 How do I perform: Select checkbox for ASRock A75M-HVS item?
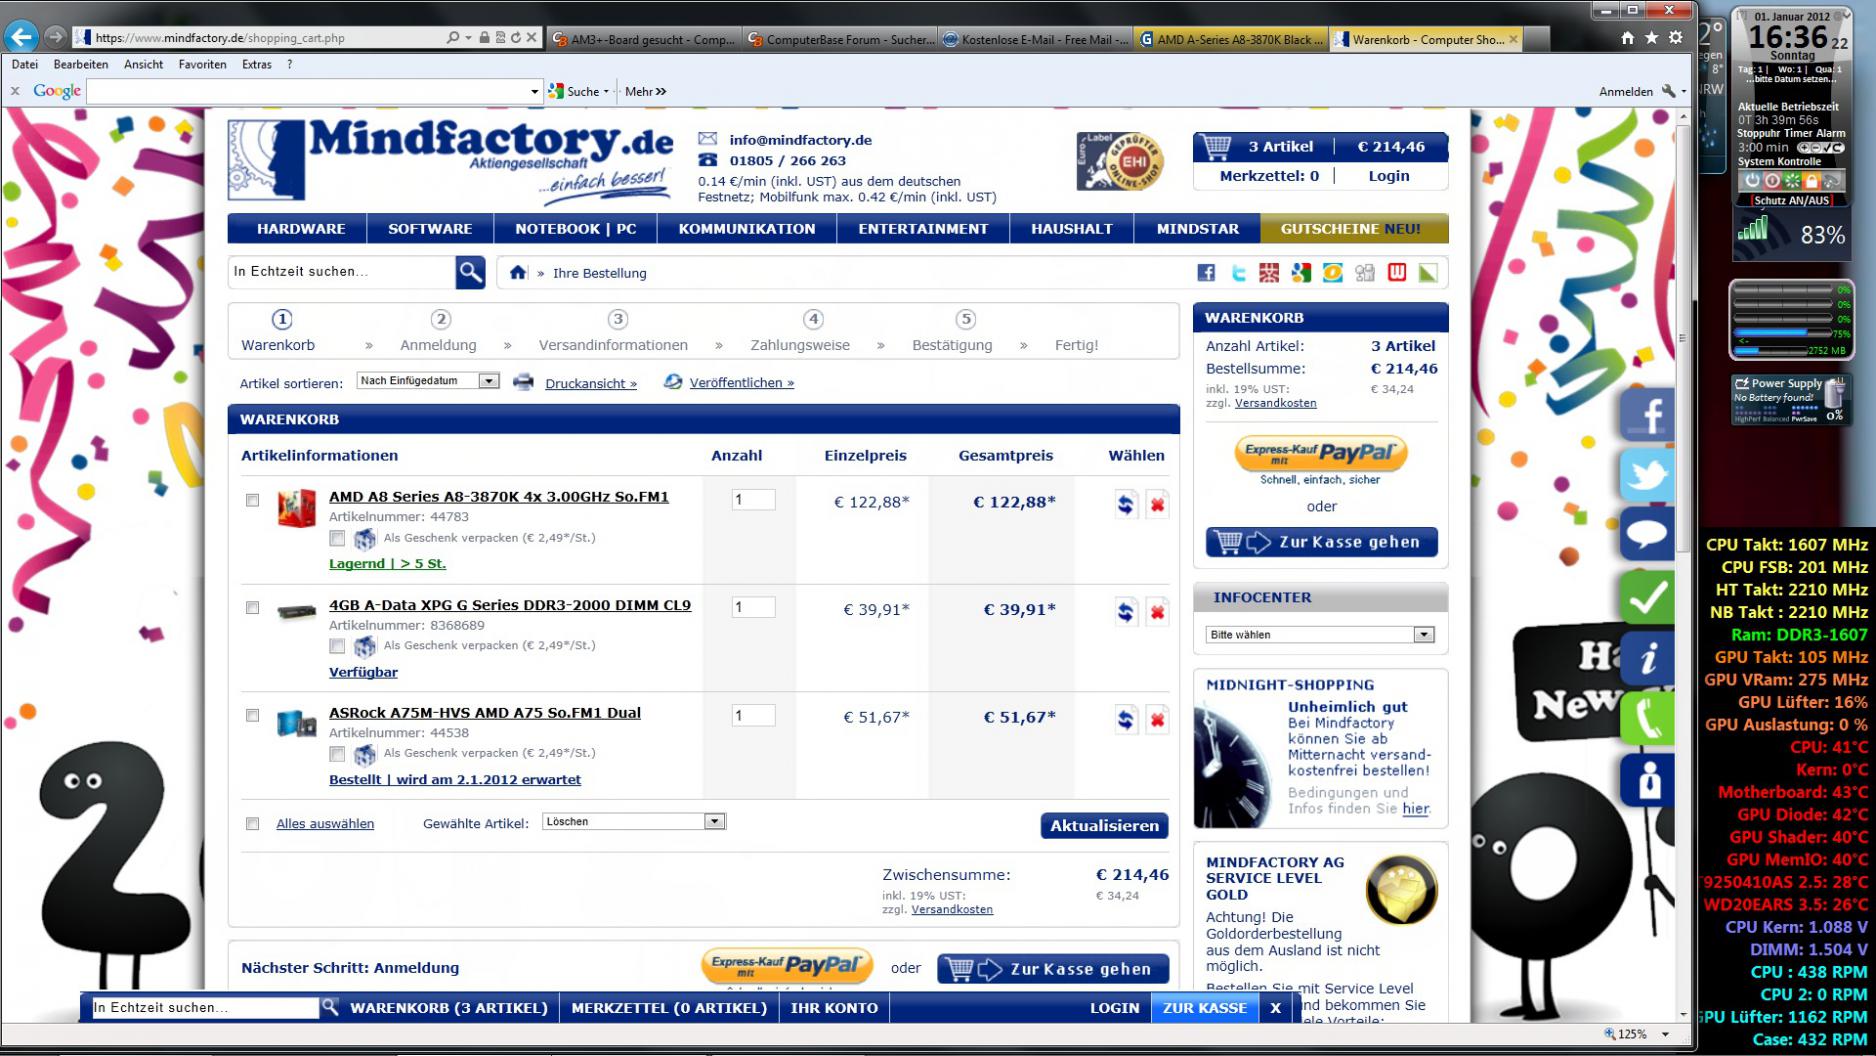pos(253,715)
